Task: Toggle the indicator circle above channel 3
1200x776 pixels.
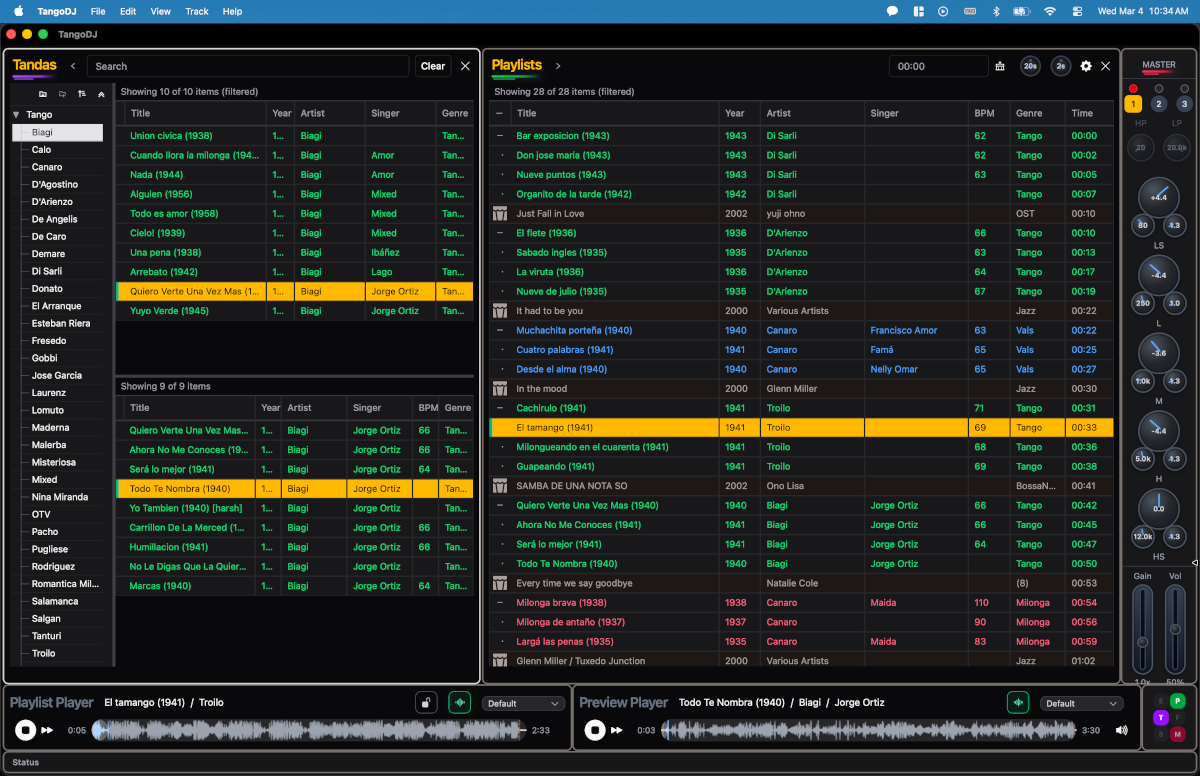Action: 1184,88
